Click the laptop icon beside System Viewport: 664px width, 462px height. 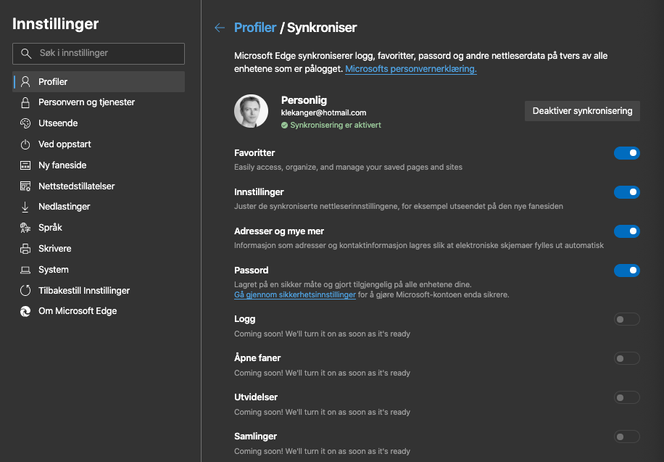(25, 270)
